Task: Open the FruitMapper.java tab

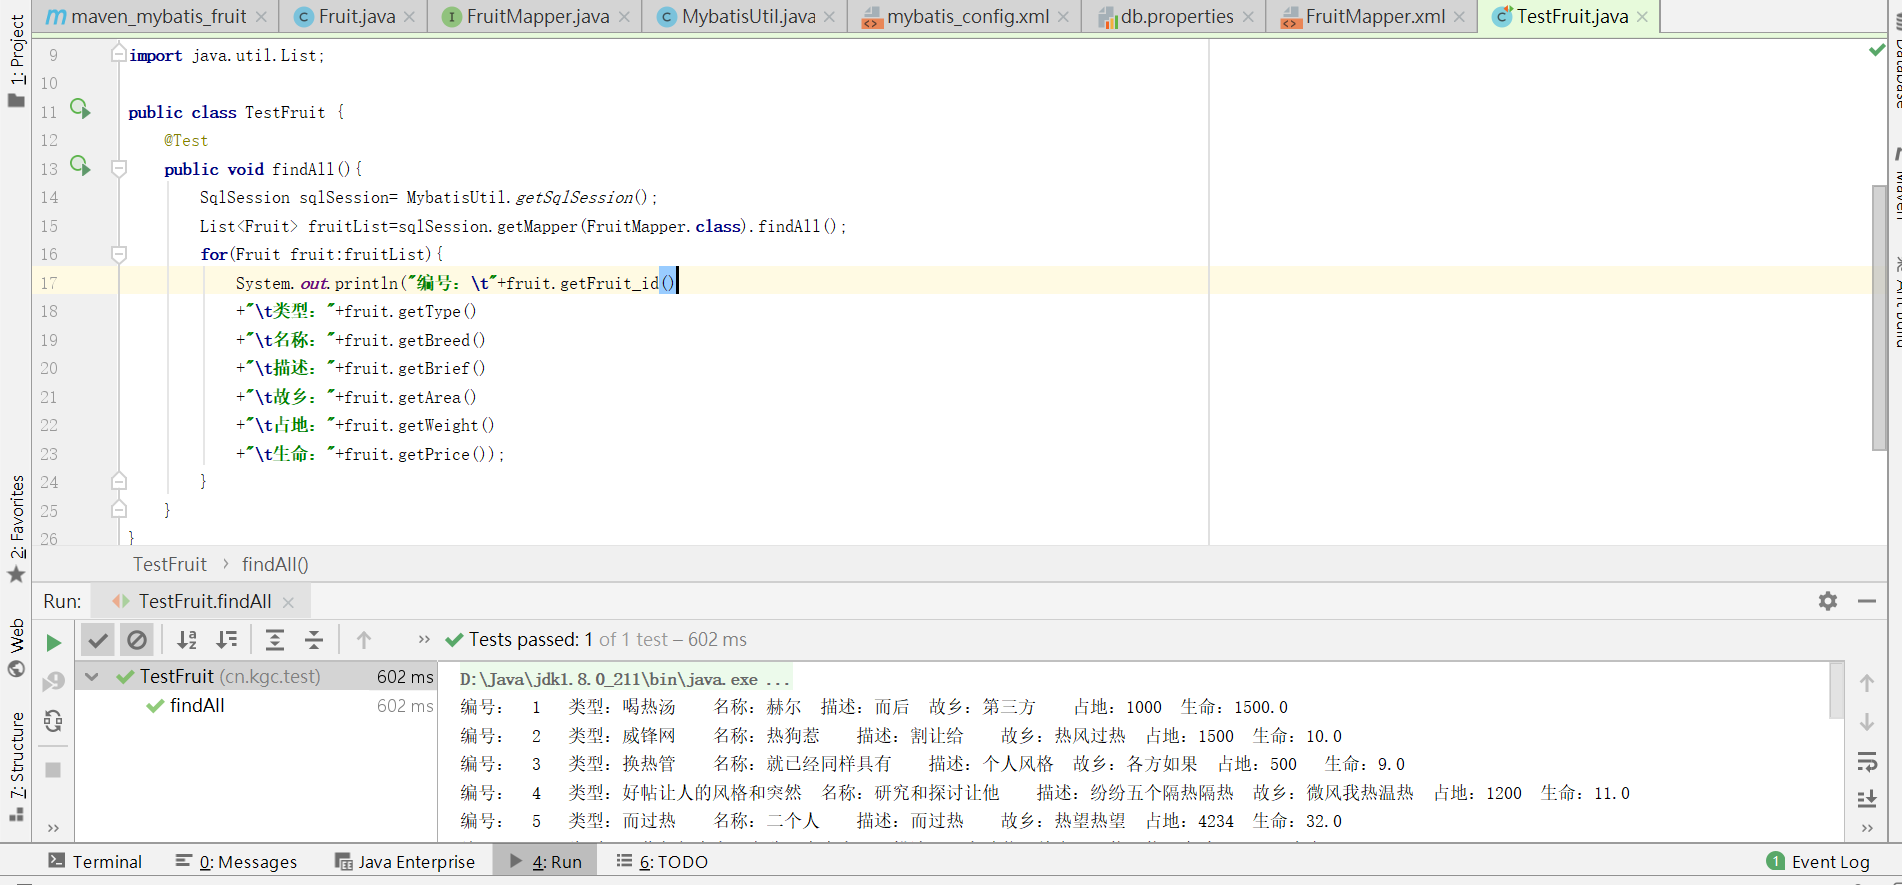Action: coord(537,17)
